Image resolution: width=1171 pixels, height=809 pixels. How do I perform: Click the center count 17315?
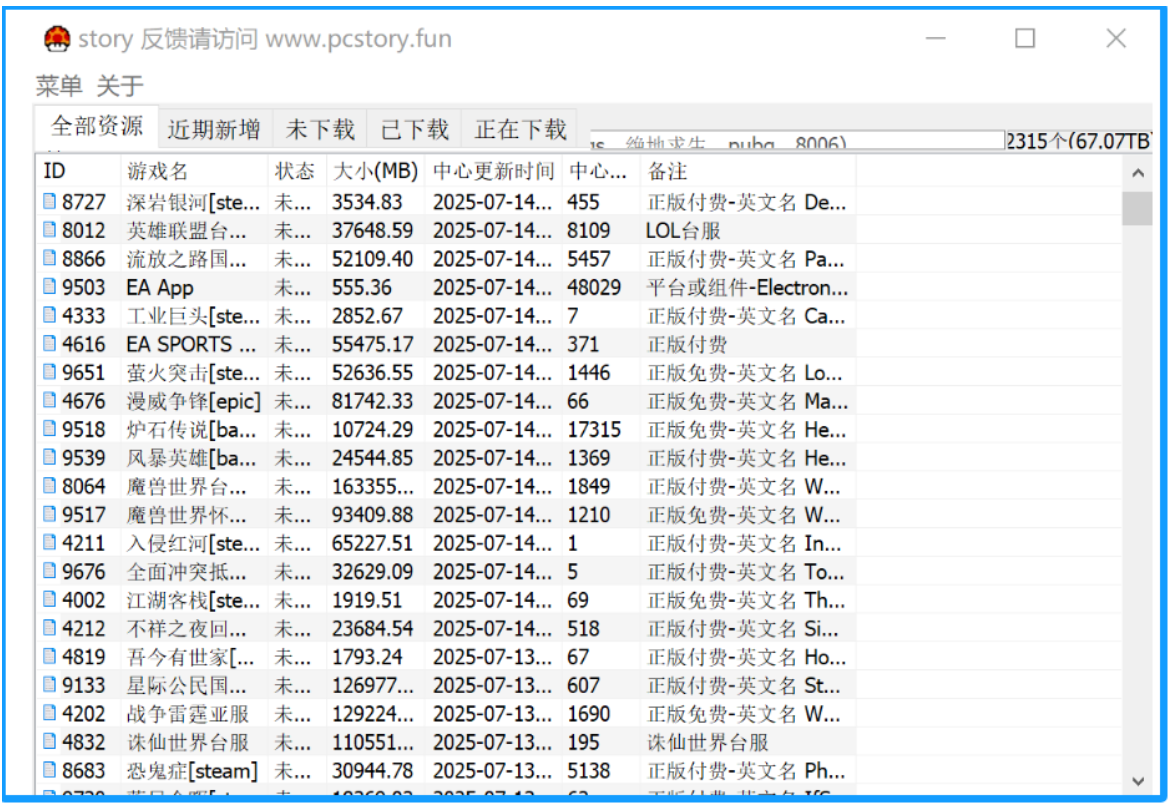pyautogui.click(x=594, y=430)
